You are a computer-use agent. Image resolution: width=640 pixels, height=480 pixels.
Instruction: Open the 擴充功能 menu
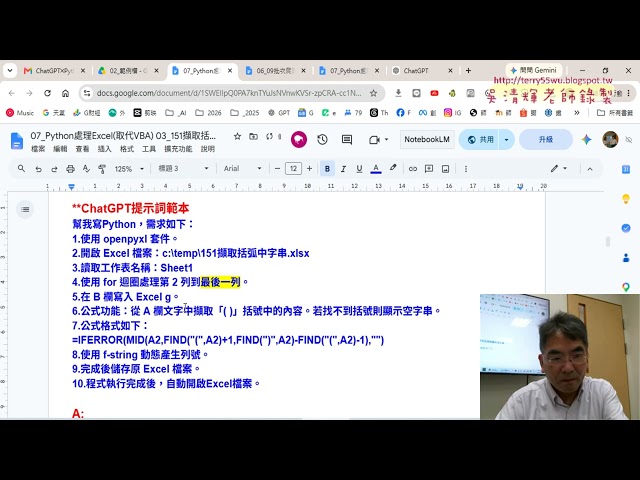pos(178,149)
